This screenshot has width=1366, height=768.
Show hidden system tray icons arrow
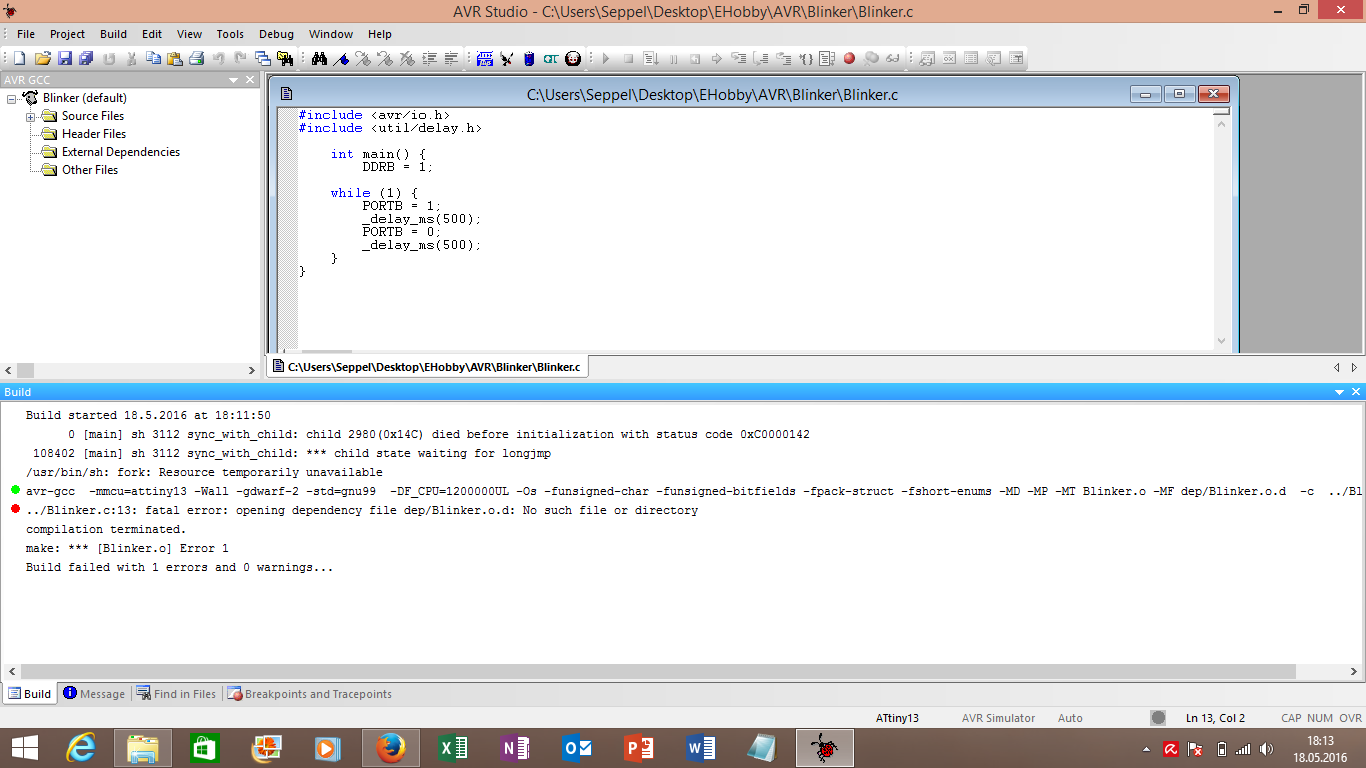coord(1146,749)
